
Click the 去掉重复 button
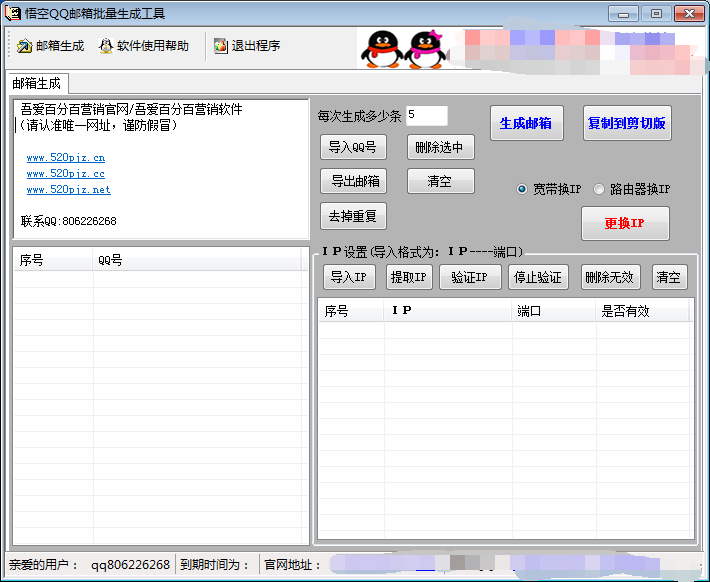point(353,216)
